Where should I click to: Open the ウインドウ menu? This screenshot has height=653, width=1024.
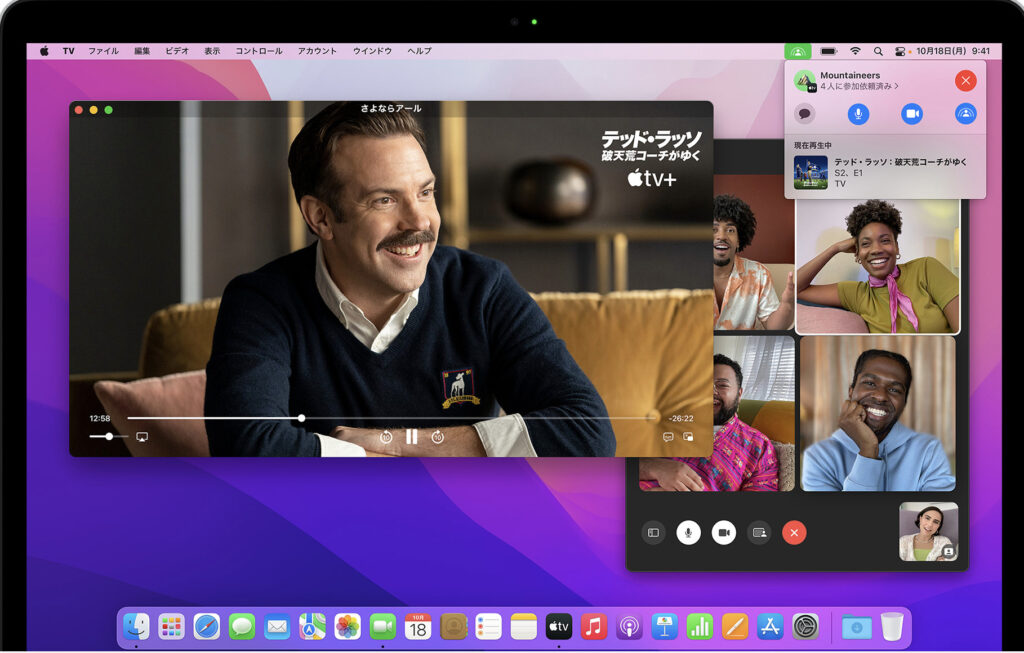(372, 51)
